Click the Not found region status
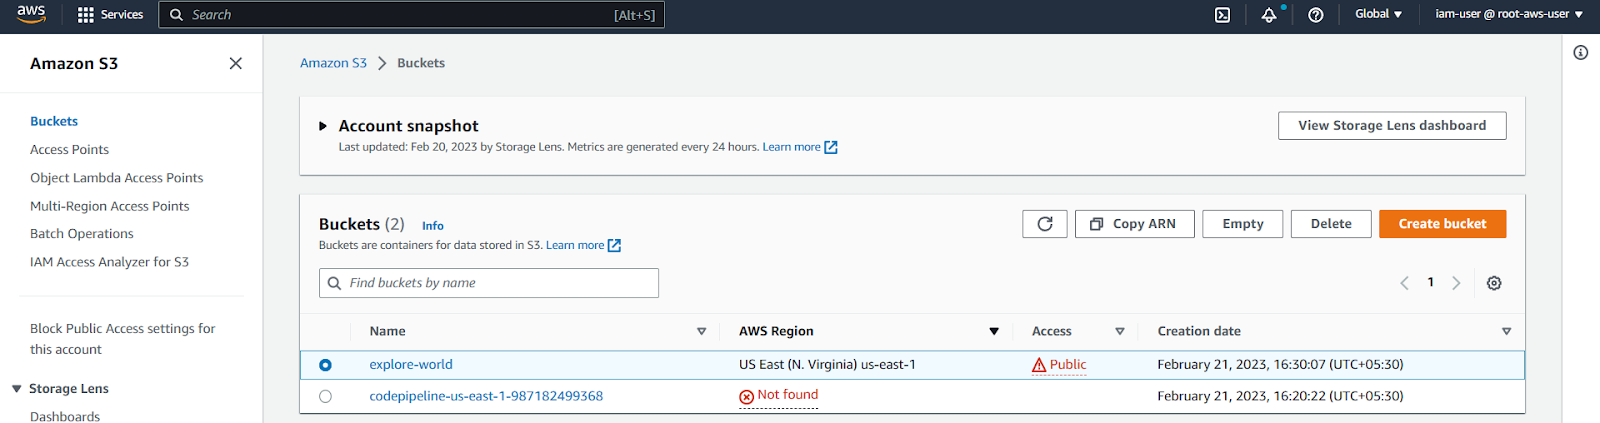The width and height of the screenshot is (1600, 423). (x=787, y=395)
